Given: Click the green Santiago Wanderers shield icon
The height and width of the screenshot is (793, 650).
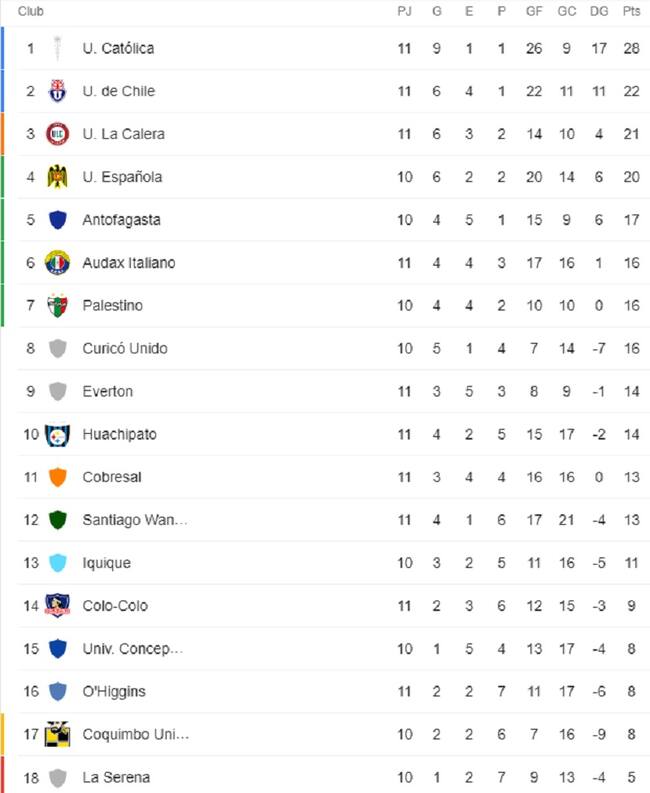Looking at the screenshot, I should click(57, 520).
